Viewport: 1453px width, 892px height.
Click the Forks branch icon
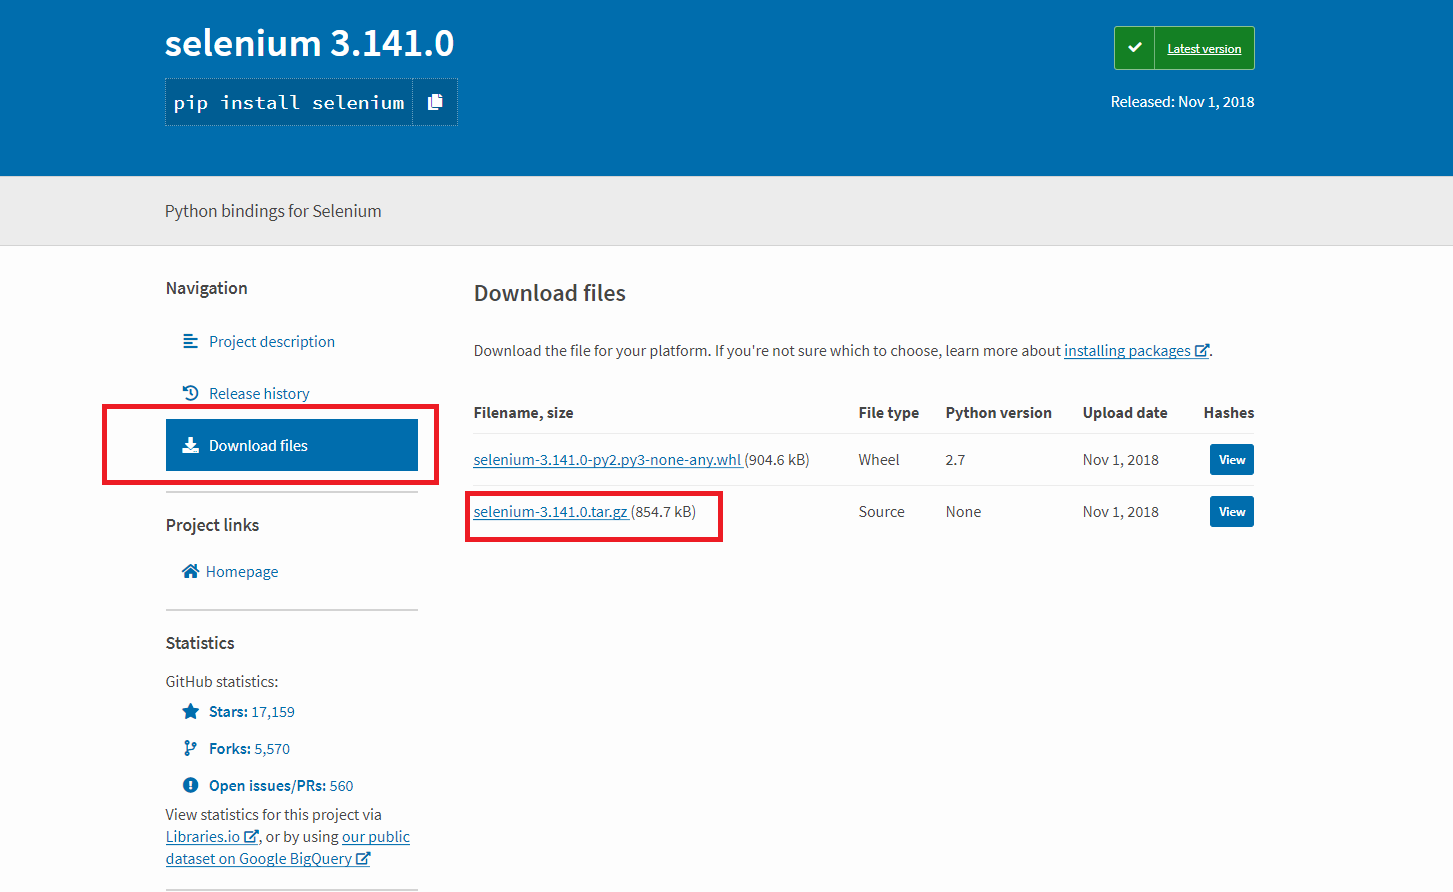click(190, 748)
